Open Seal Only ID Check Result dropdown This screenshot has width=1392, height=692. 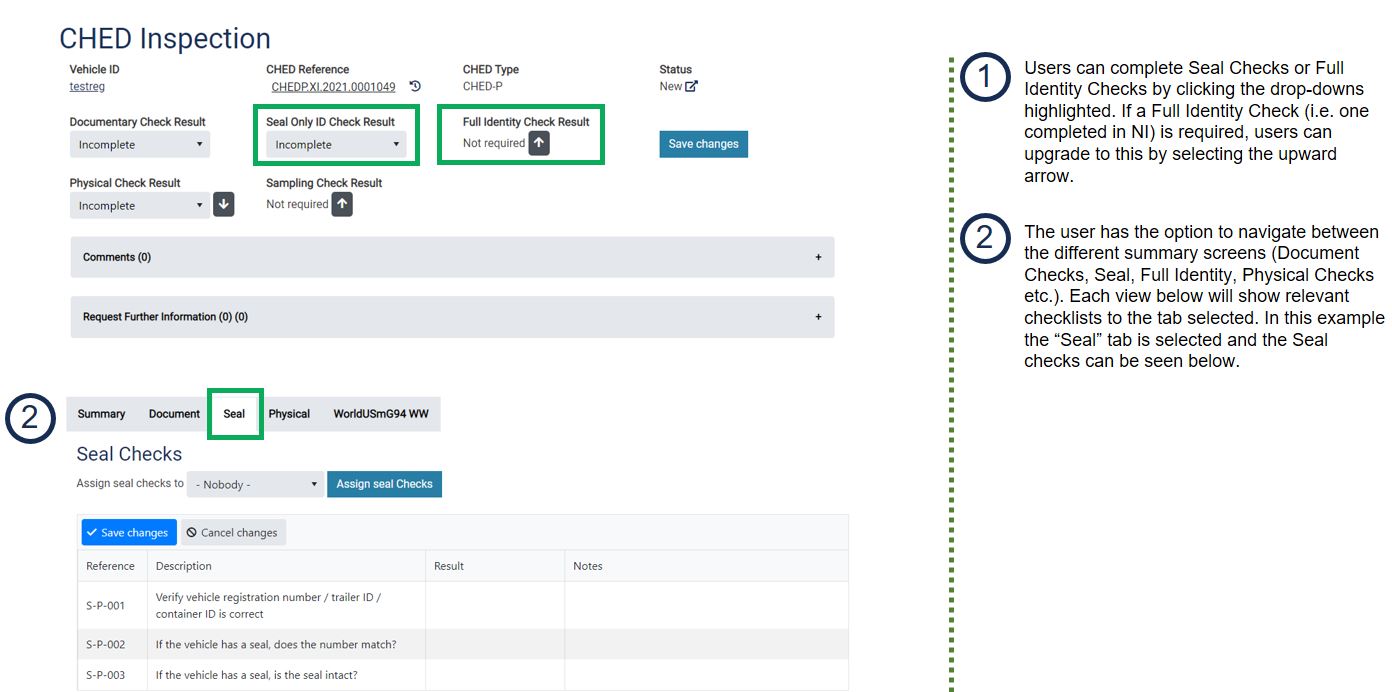point(336,145)
